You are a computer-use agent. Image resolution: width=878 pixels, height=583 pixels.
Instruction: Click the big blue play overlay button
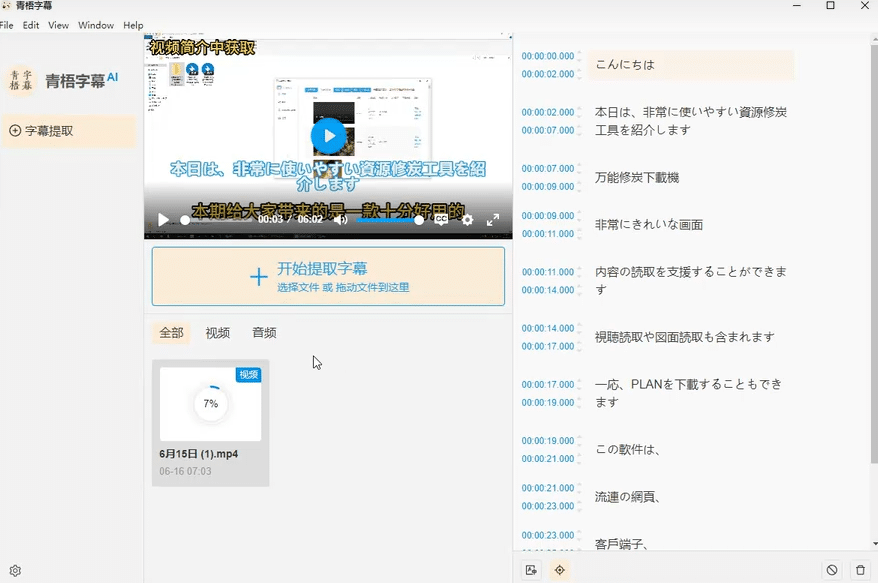tap(329, 136)
